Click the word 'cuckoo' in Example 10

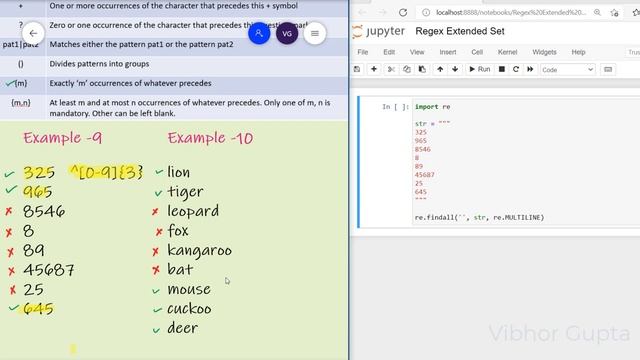189,309
